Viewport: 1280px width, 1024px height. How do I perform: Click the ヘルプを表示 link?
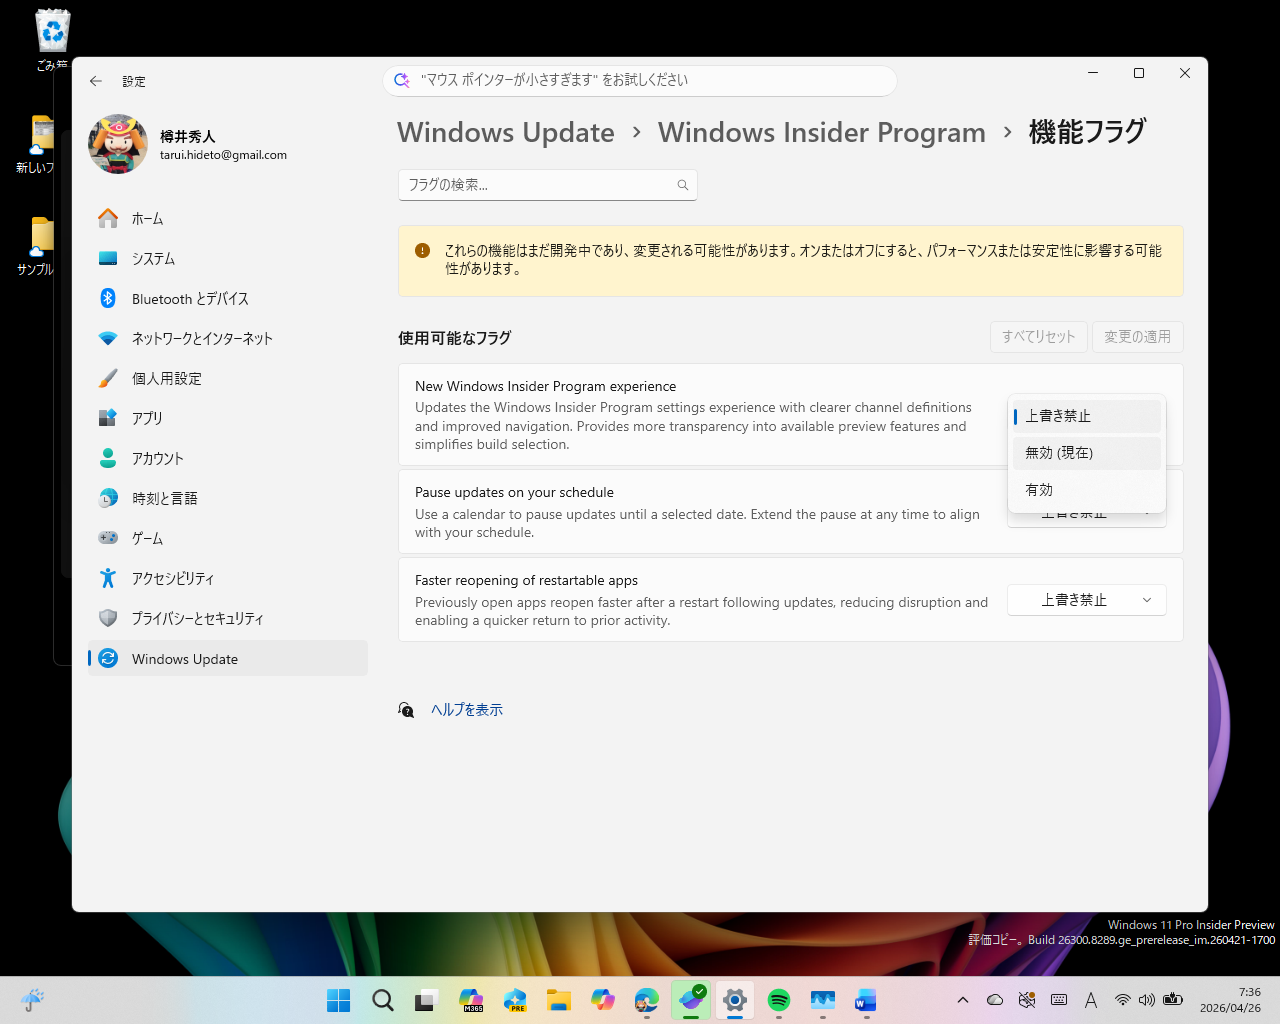(x=466, y=709)
